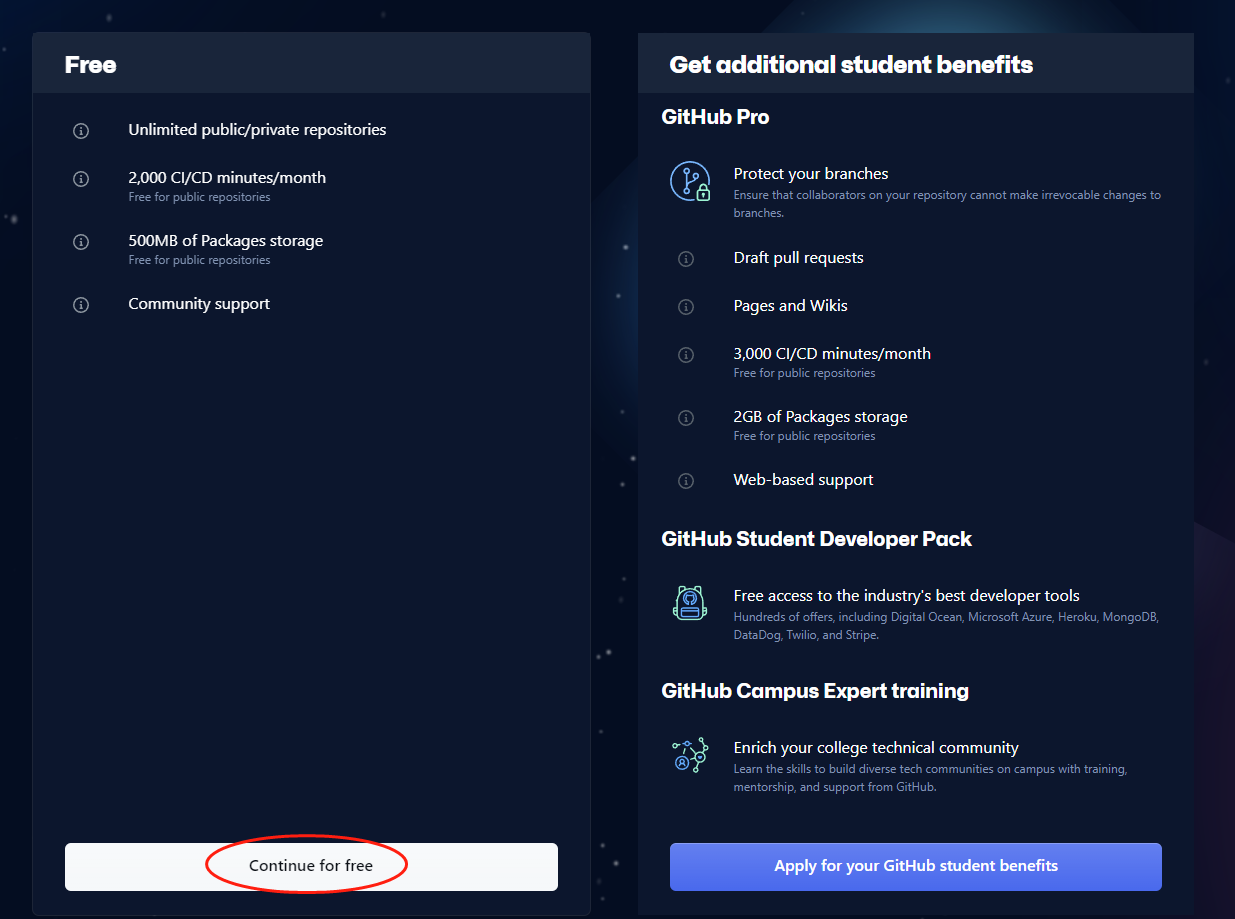
Task: Click Free access to industry's best developer tools
Action: point(906,595)
